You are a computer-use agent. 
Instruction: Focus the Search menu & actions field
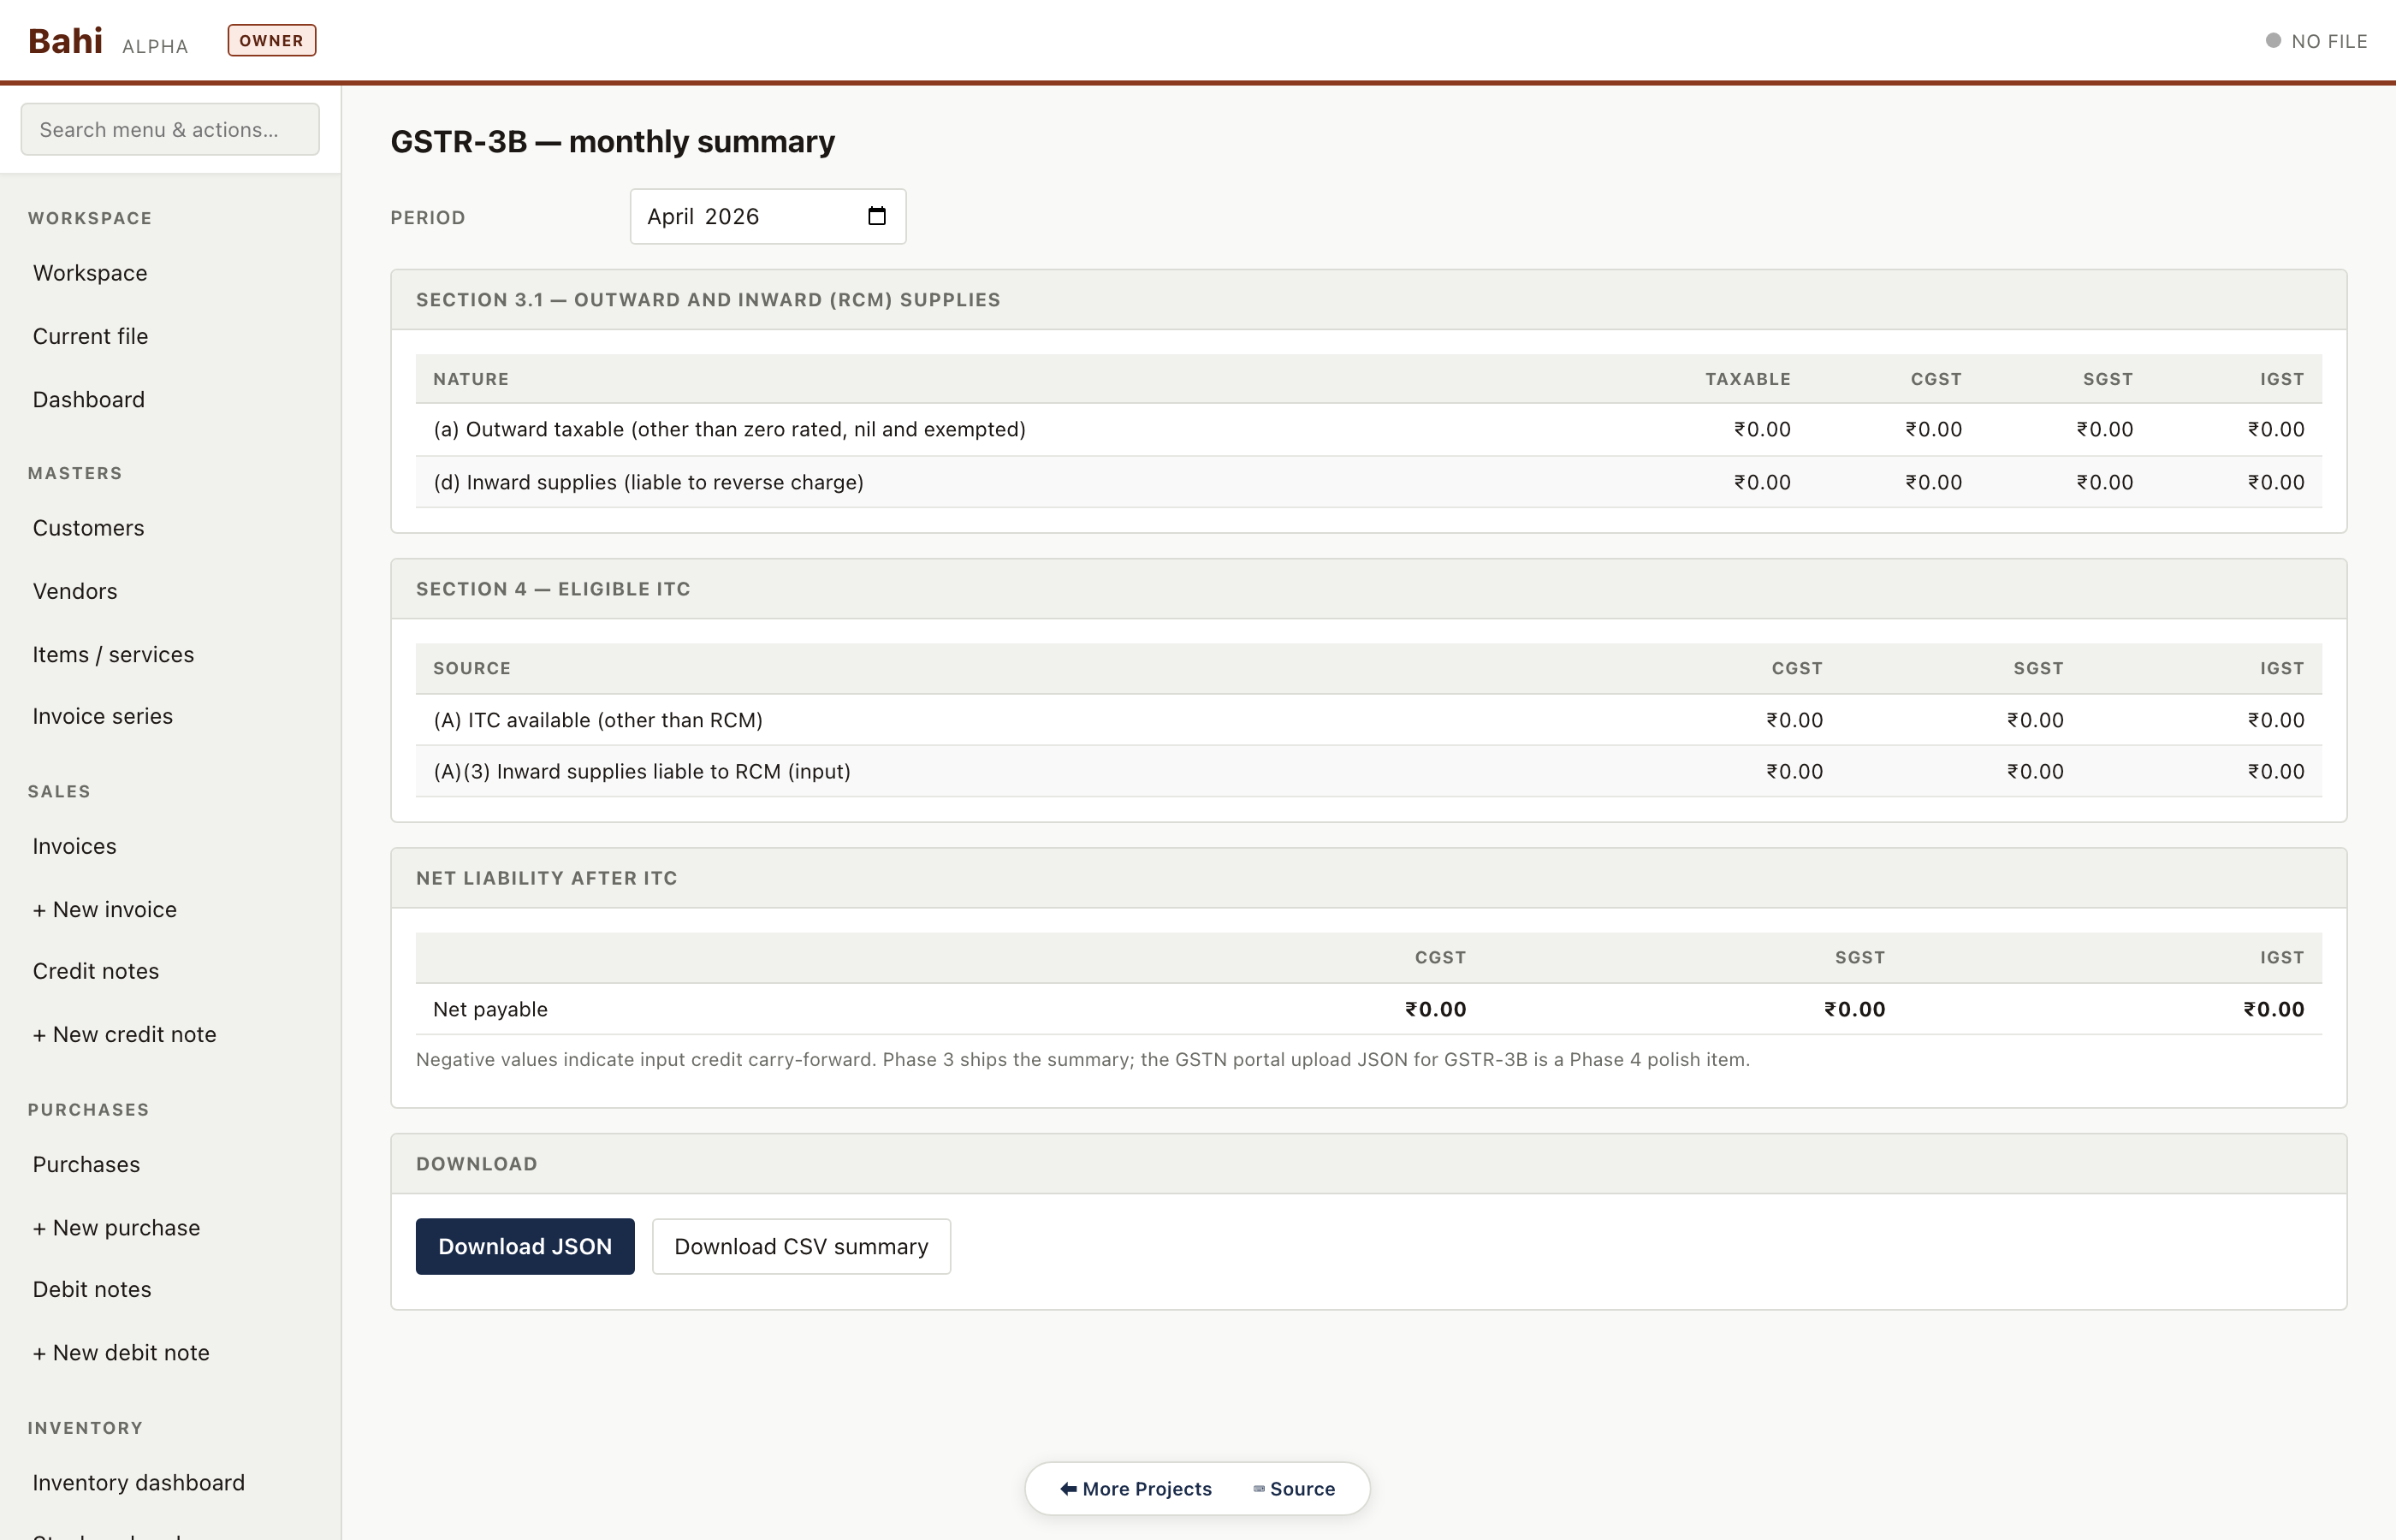tap(170, 130)
